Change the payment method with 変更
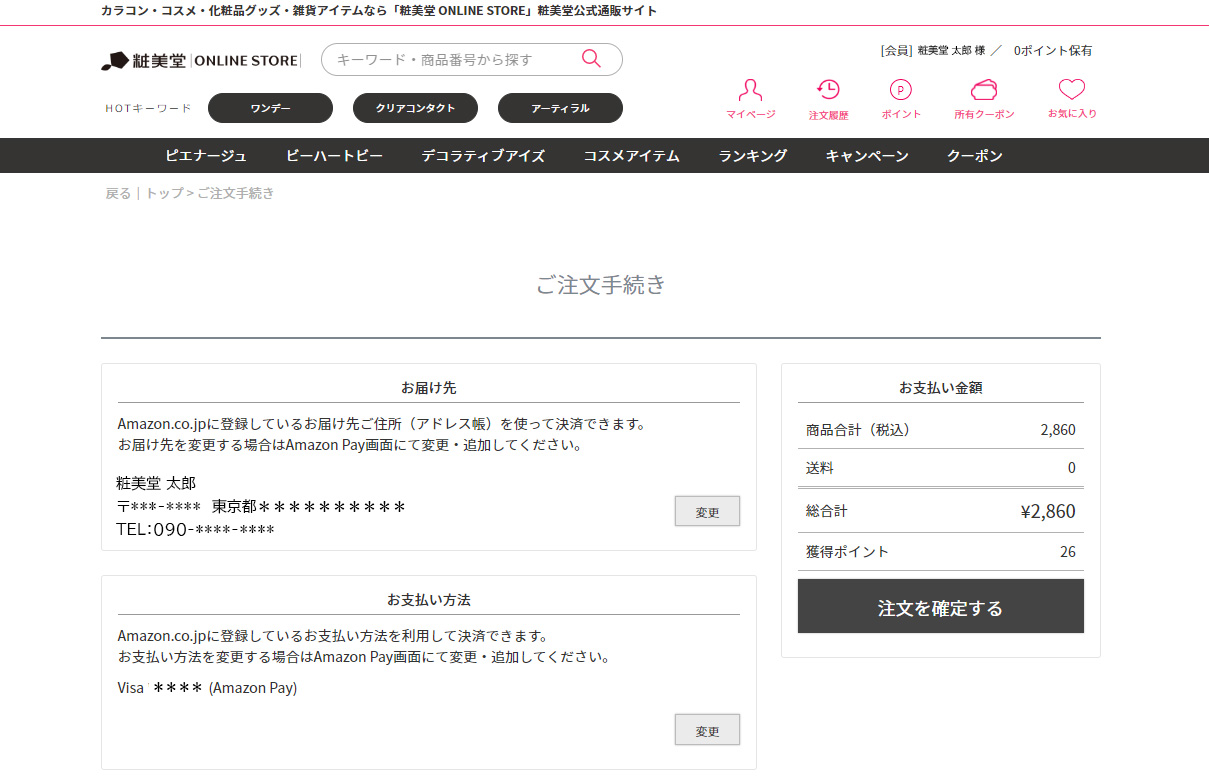 707,730
